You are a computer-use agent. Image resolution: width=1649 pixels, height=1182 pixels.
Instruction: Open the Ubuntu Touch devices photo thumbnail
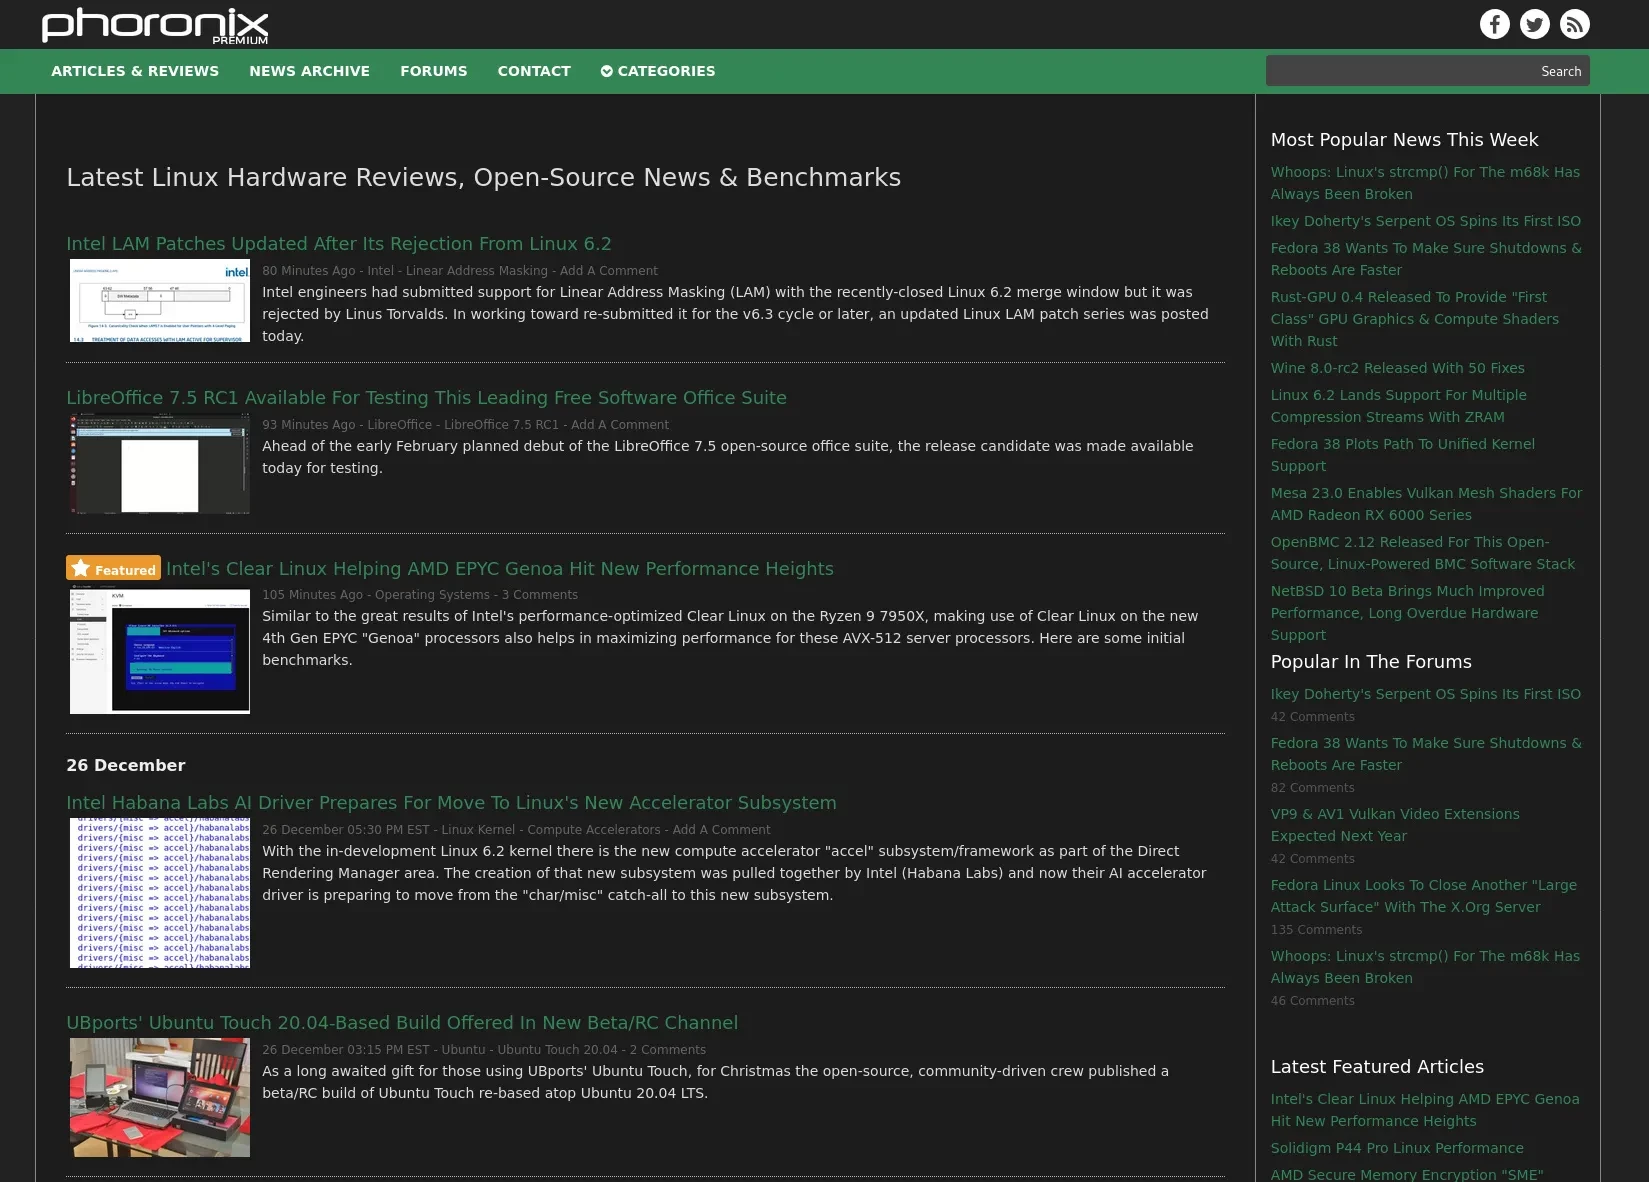point(160,1097)
